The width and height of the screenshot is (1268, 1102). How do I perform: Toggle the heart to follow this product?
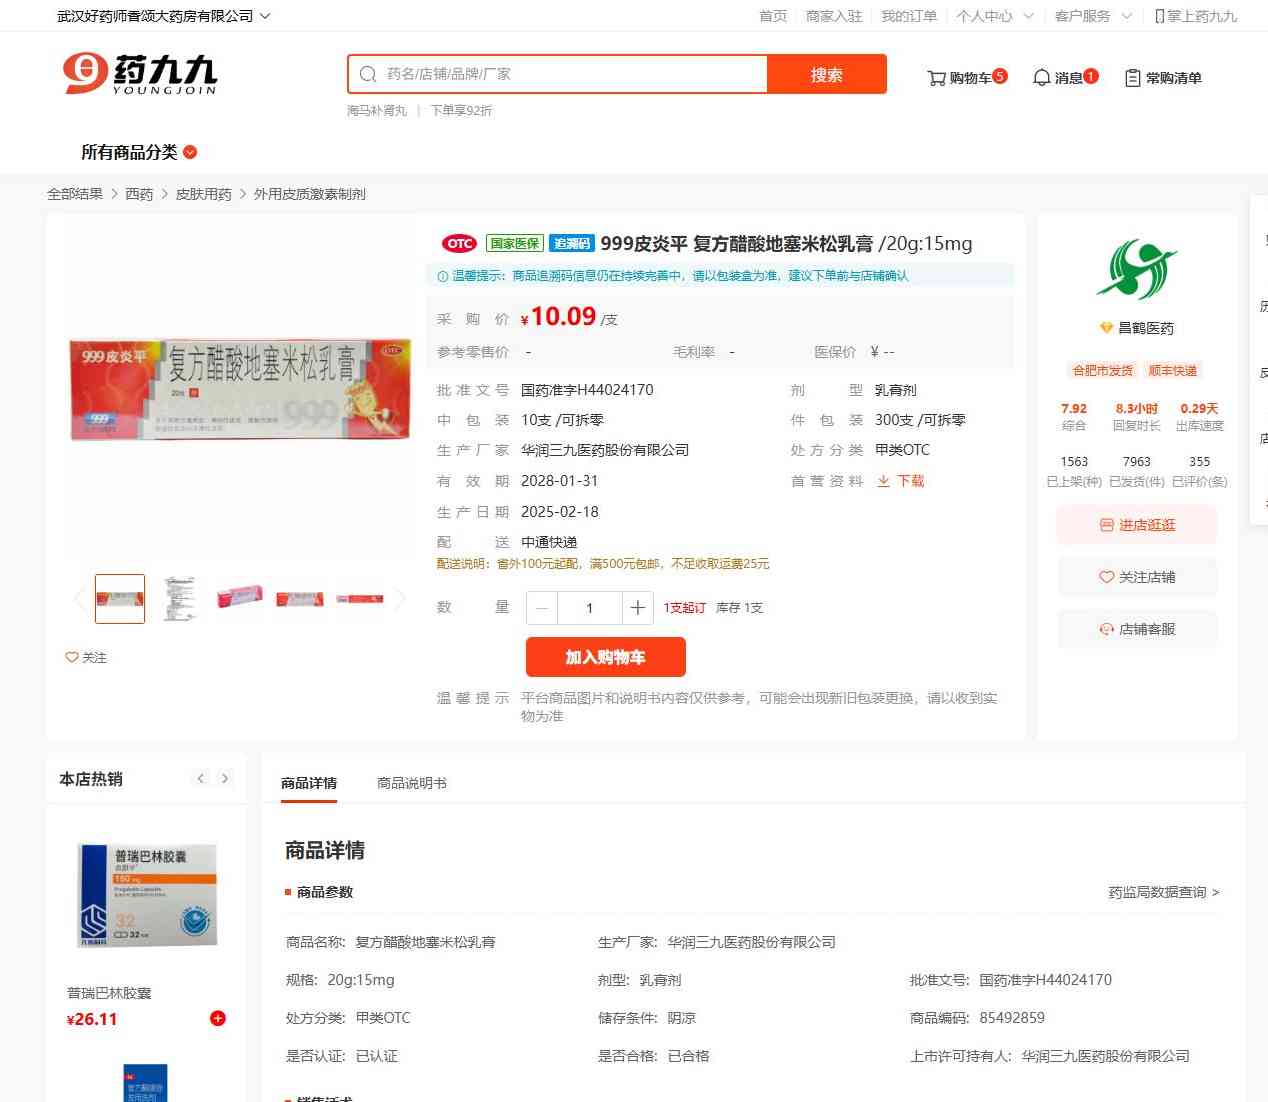tap(86, 657)
